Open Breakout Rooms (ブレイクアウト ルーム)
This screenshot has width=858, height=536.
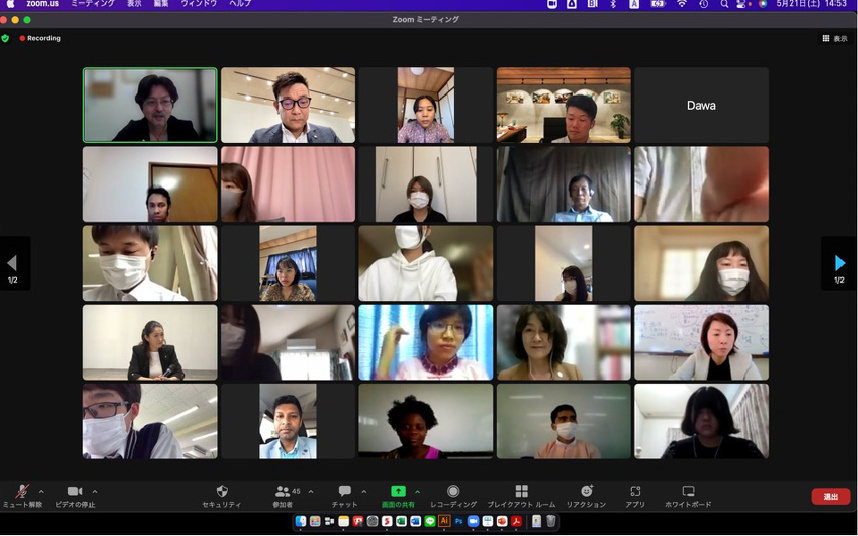pos(521,493)
